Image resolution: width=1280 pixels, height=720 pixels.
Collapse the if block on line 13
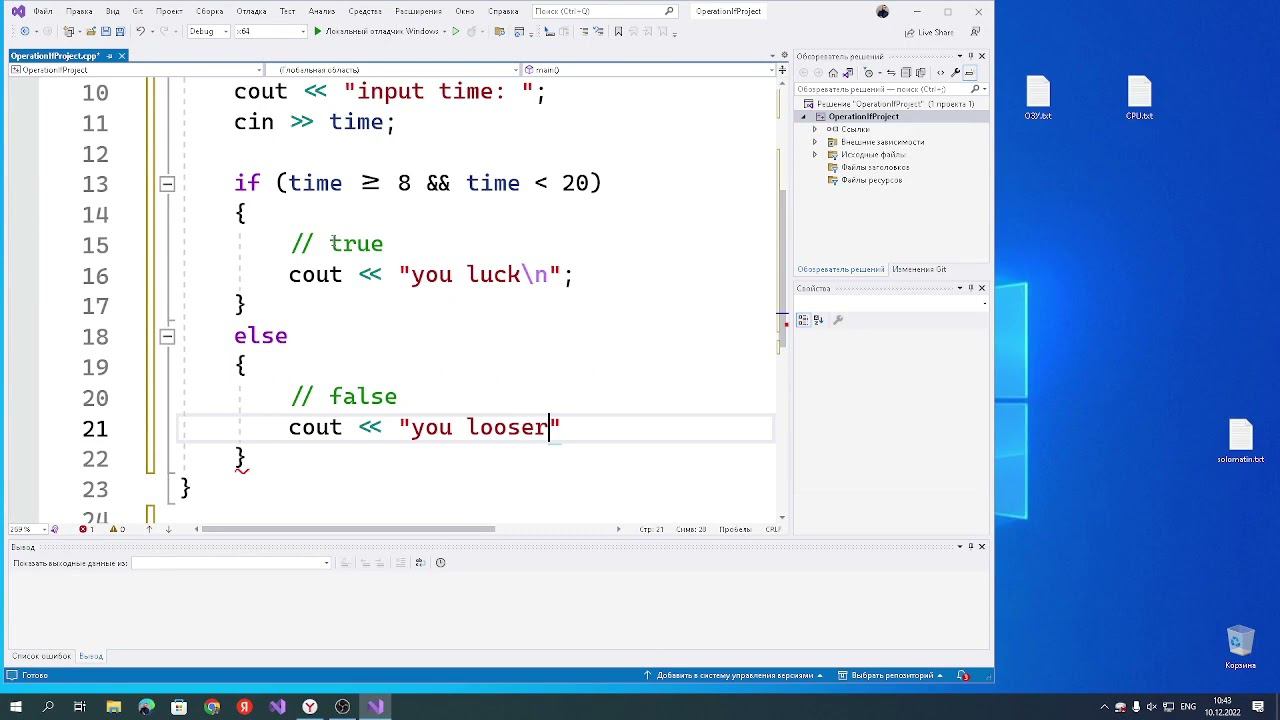(167, 184)
